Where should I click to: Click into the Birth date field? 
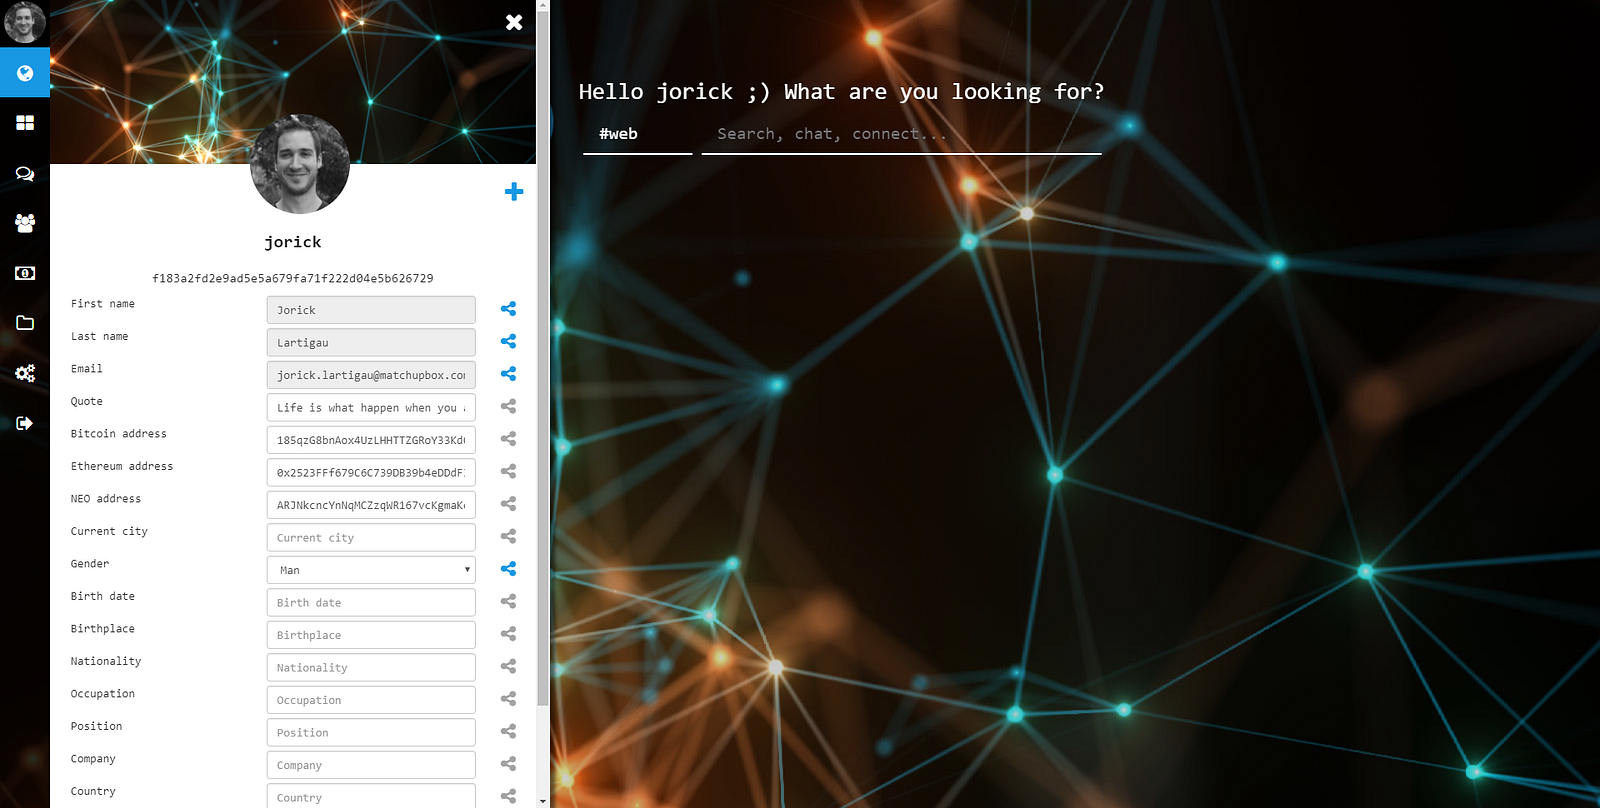[371, 602]
